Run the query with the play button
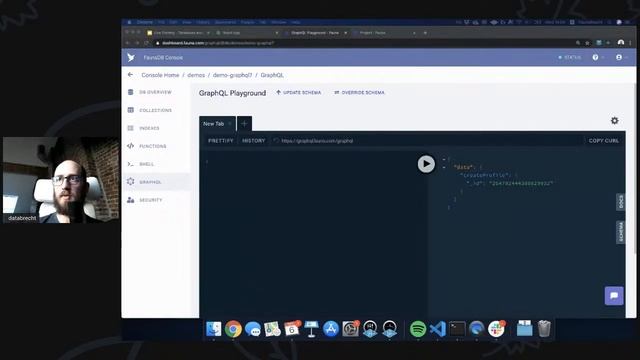 pyautogui.click(x=426, y=164)
